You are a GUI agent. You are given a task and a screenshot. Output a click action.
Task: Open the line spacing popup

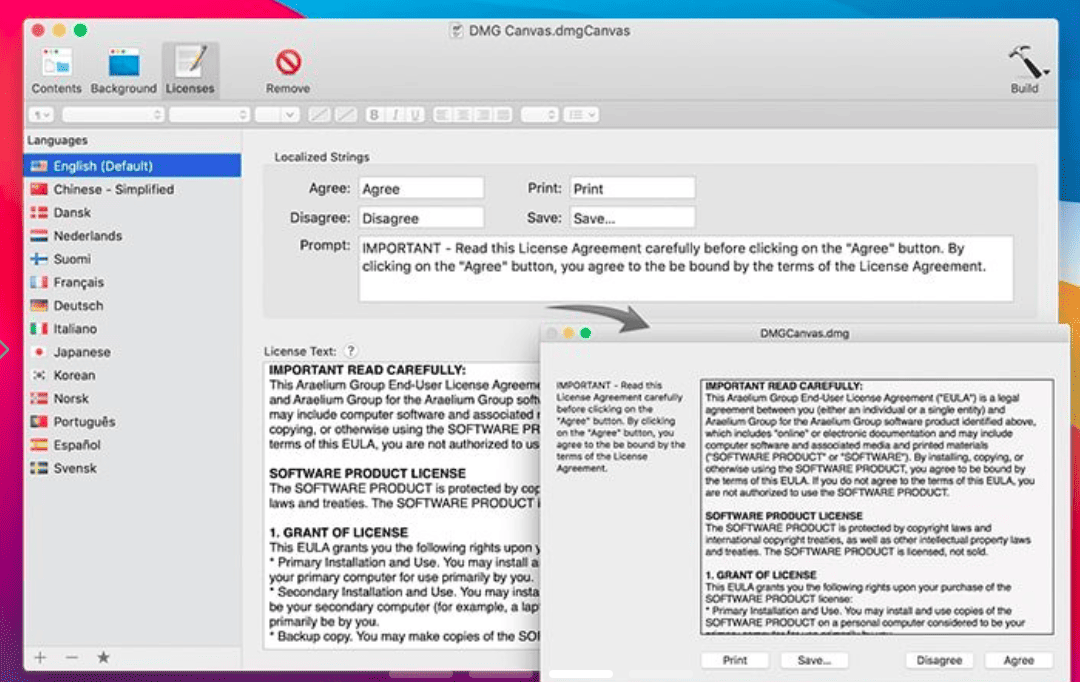pyautogui.click(x=539, y=114)
